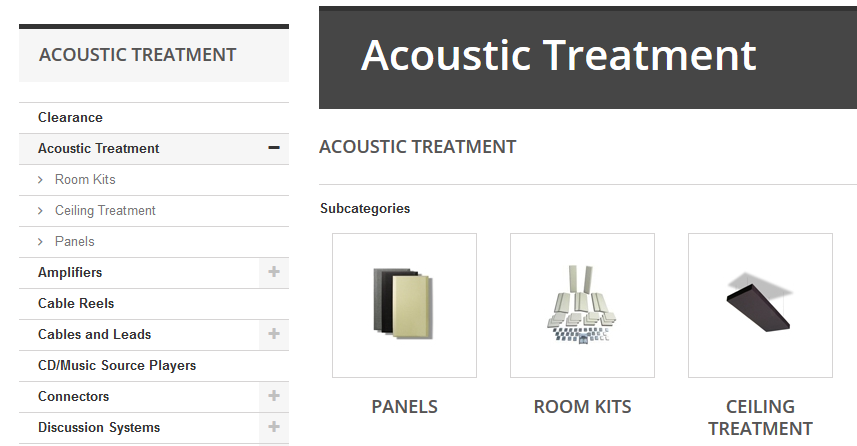Click the Ceiling Treatment sidebar sublink
The image size is (857, 446).
point(105,210)
